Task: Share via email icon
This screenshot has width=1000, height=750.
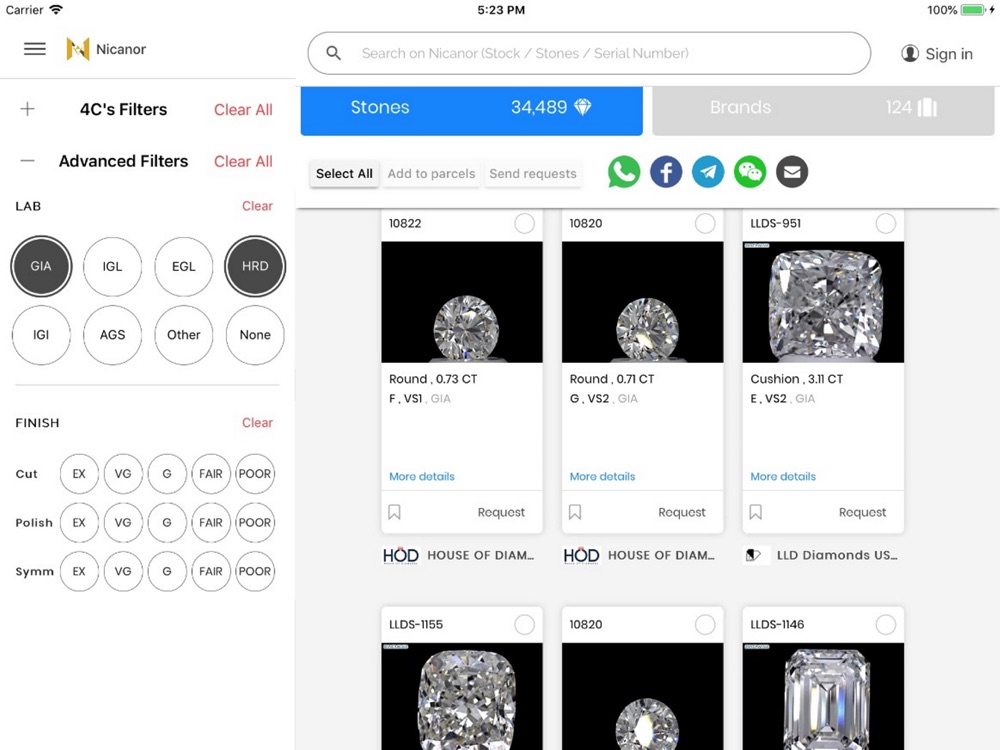Action: (x=792, y=172)
